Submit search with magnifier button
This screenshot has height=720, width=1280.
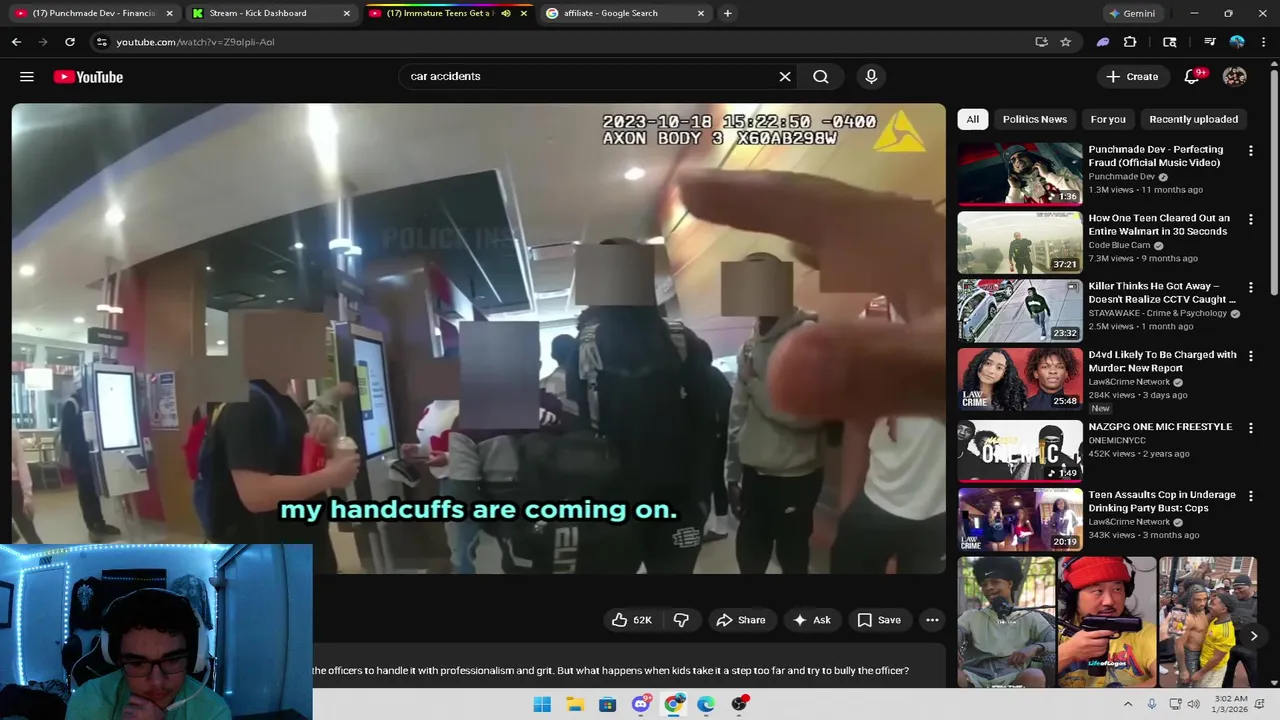point(821,76)
